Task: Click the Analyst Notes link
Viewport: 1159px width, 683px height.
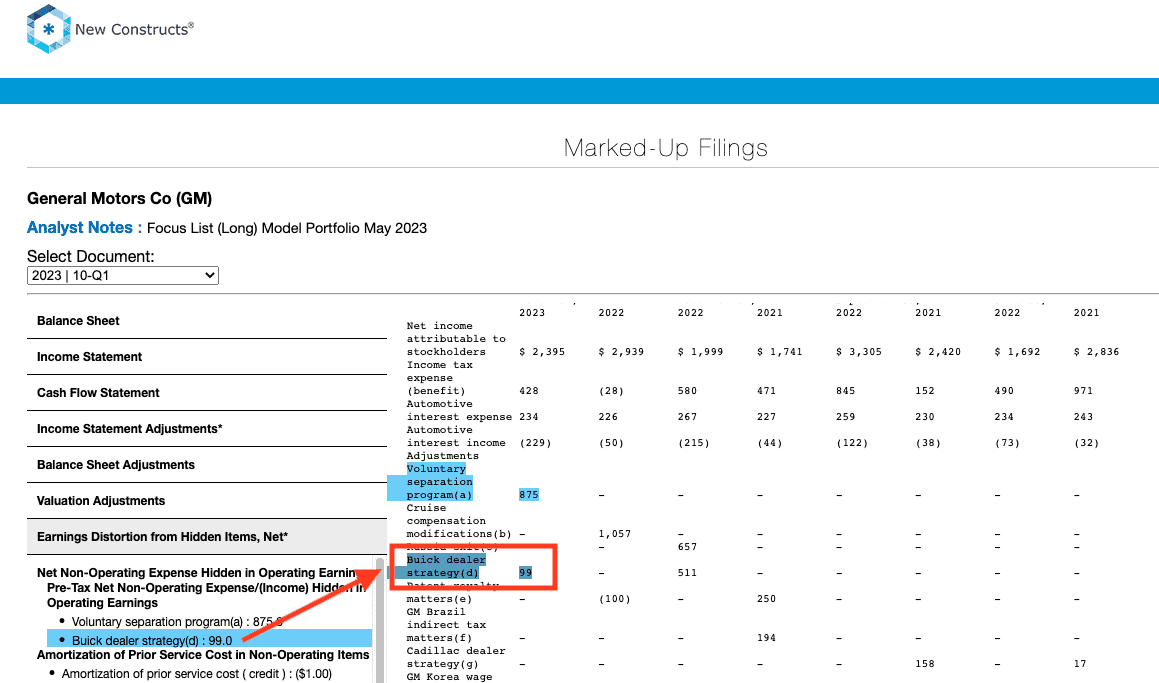Action: tap(84, 228)
